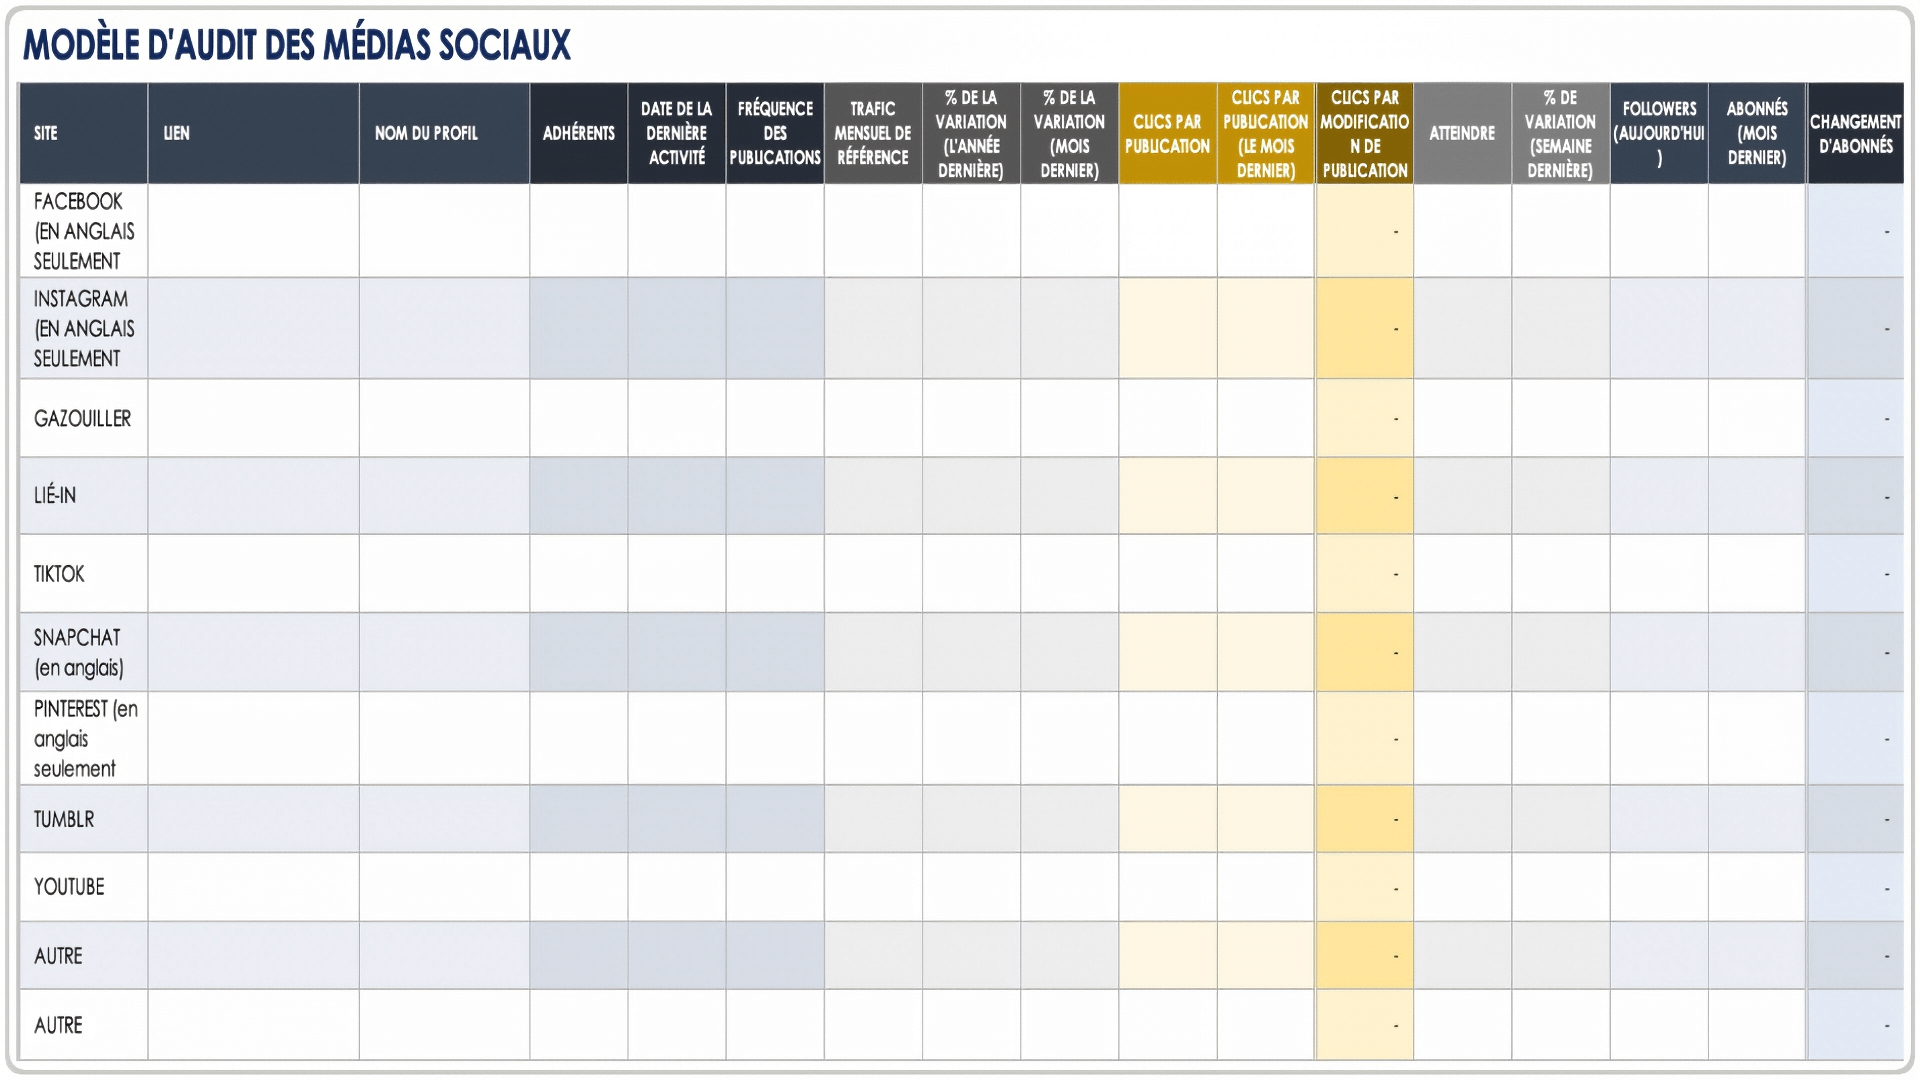The image size is (1920, 1080).
Task: Select CHANGEMENT D'ABONNÉS dash in TIKTOK row
Action: (1856, 574)
